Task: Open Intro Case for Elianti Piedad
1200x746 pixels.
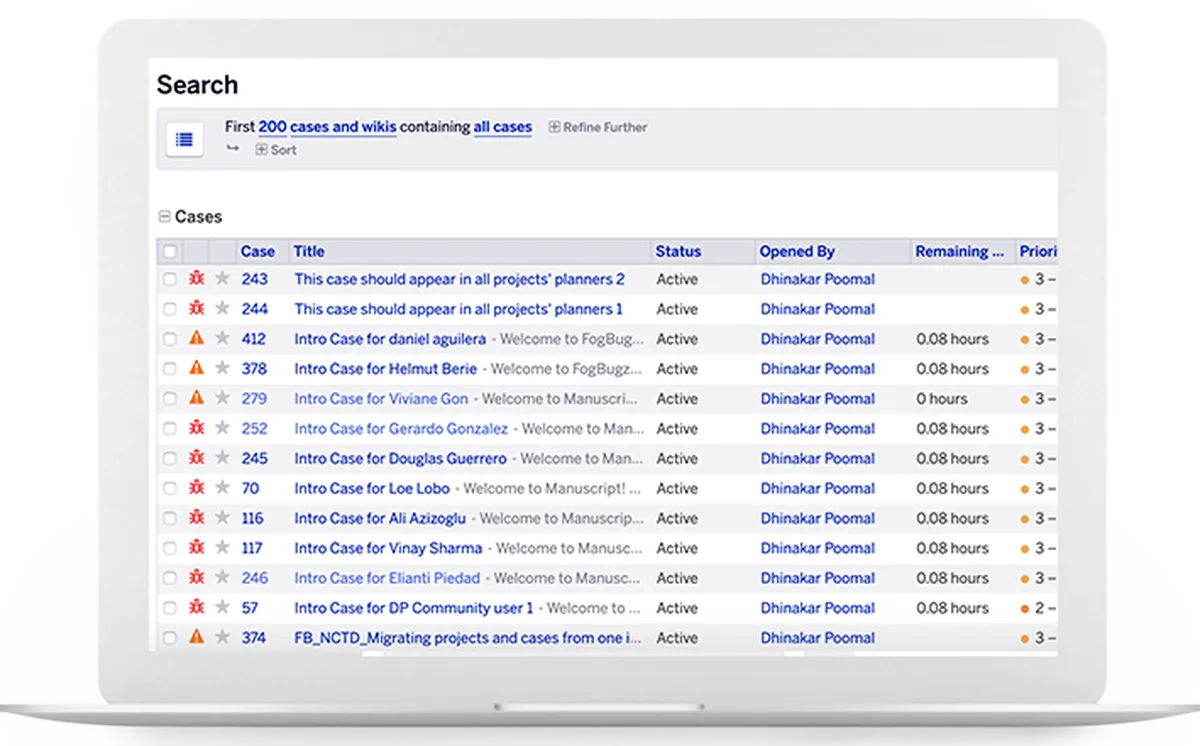Action: pyautogui.click(x=387, y=578)
